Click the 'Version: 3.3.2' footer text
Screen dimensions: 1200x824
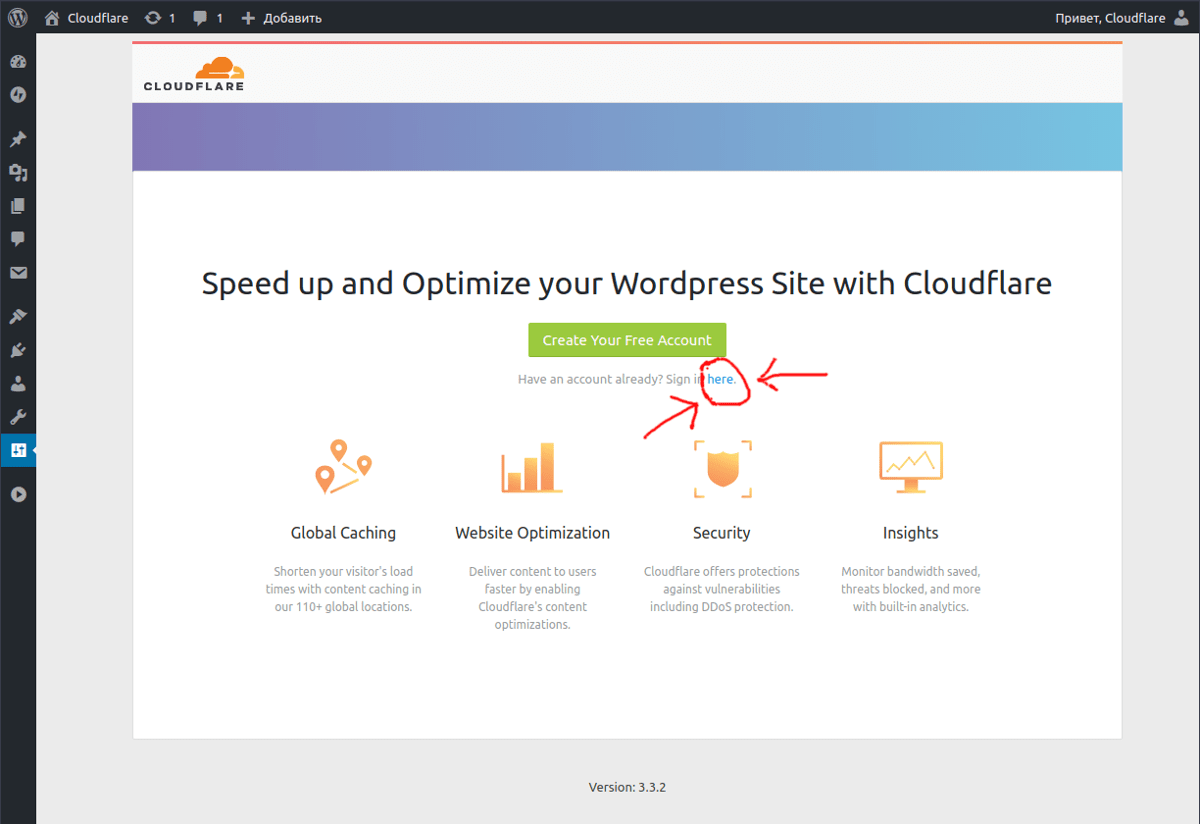pos(627,787)
